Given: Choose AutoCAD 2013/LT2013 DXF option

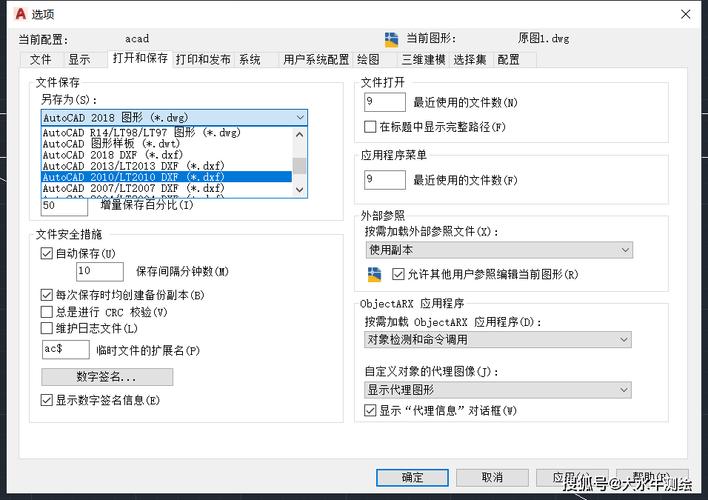Looking at the screenshot, I should coord(166,166).
